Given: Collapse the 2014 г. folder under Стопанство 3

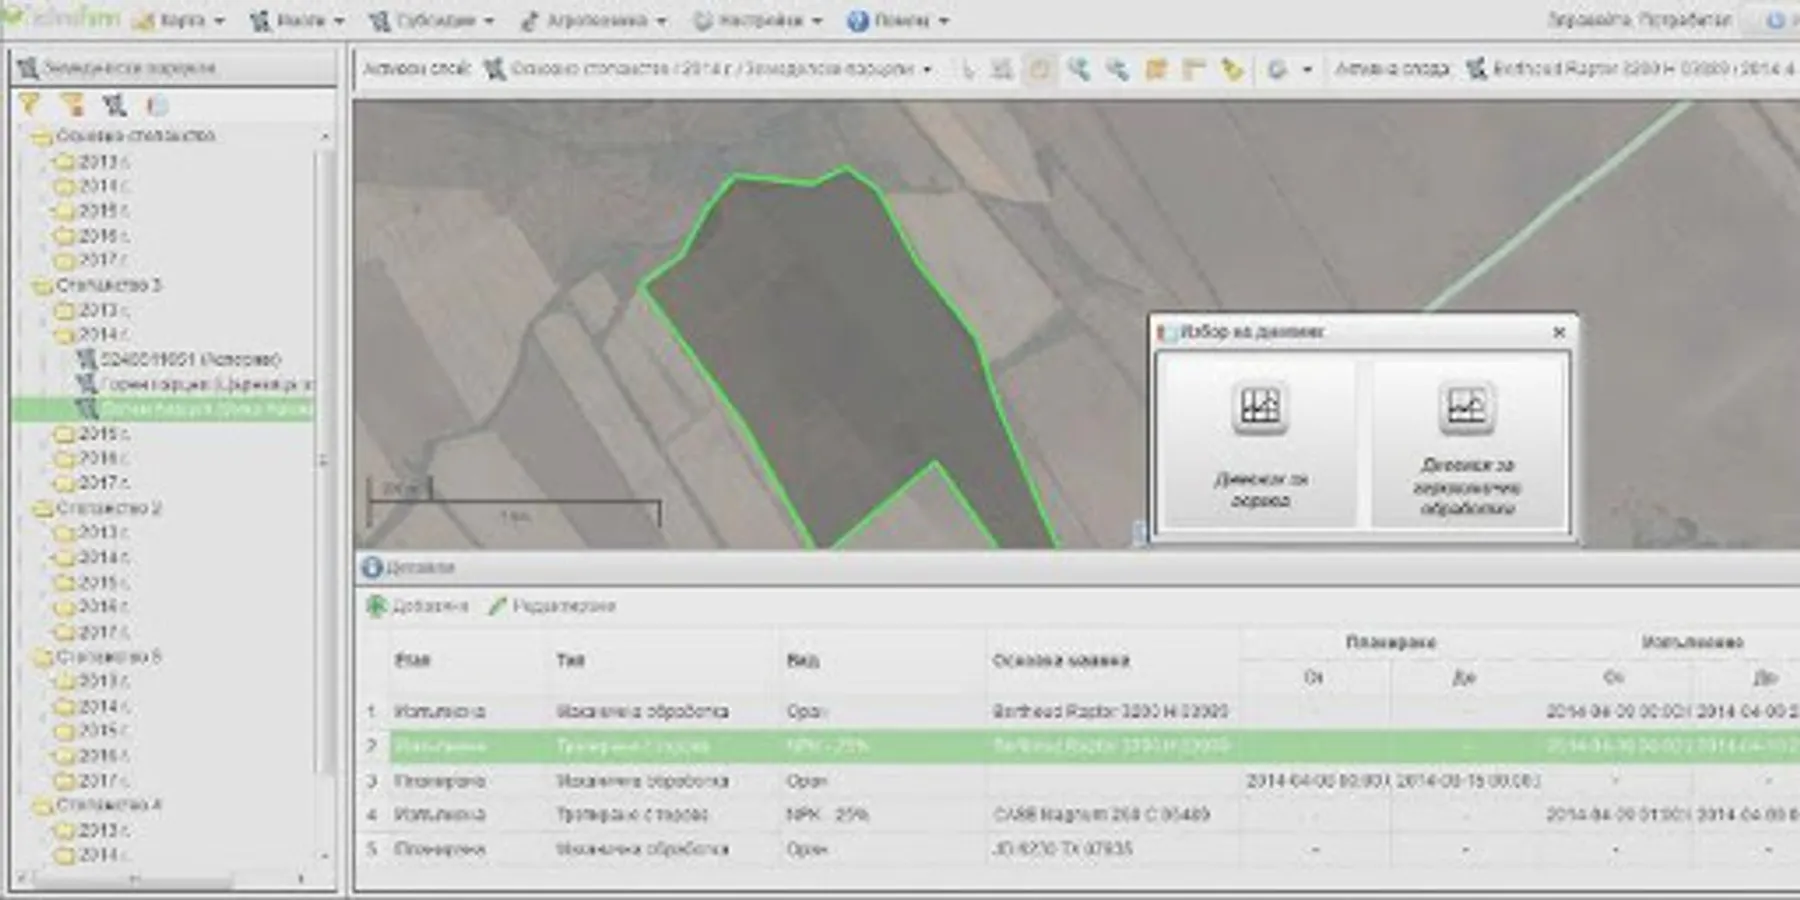Looking at the screenshot, I should click(x=93, y=334).
